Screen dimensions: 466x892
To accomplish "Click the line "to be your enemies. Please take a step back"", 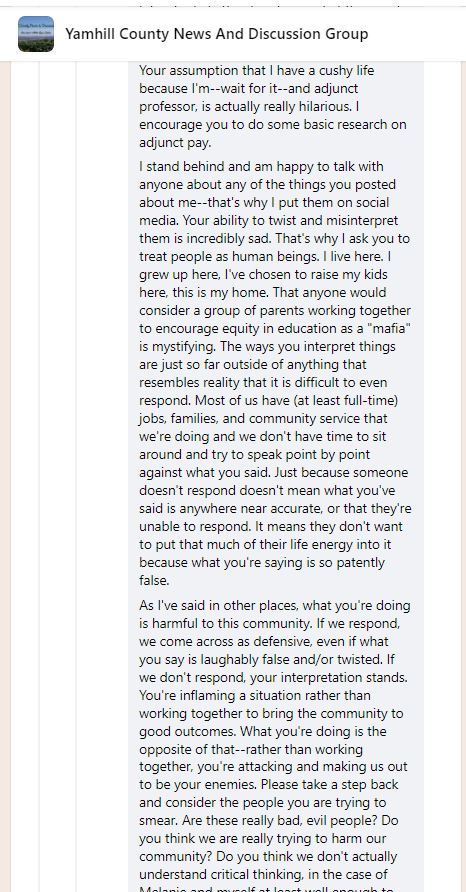I will coord(269,784).
